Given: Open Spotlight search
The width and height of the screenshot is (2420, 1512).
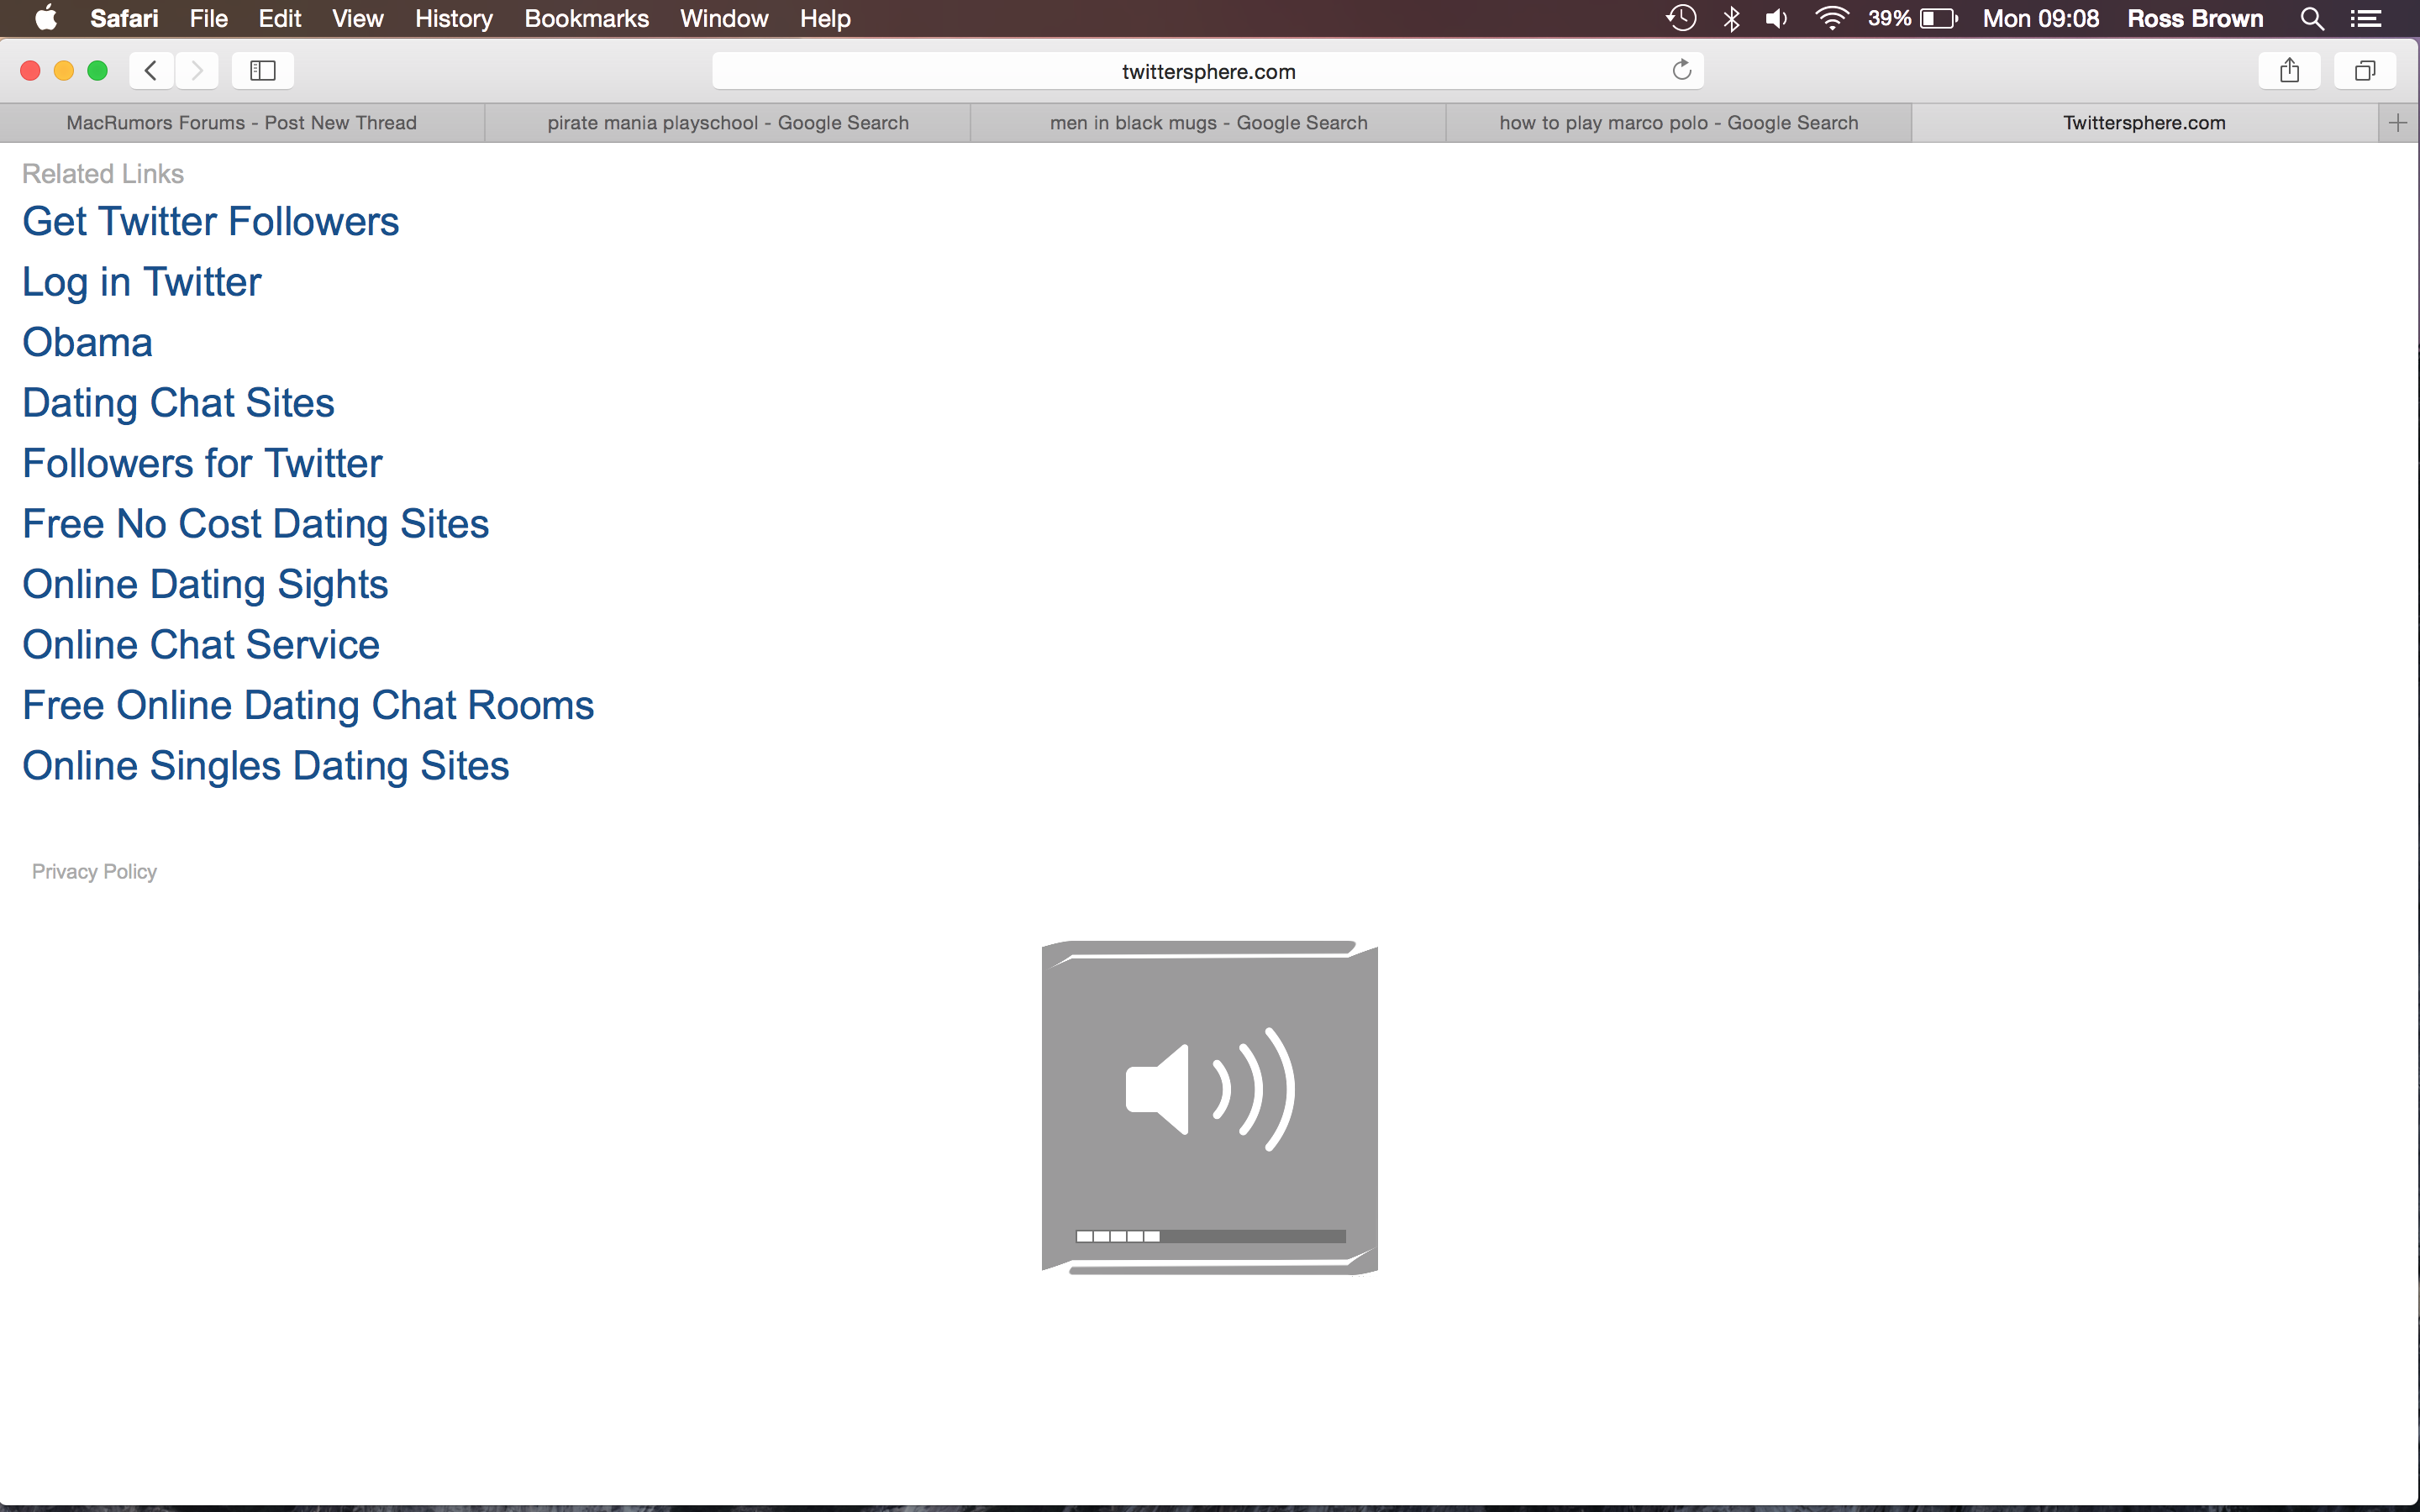Looking at the screenshot, I should click(2312, 18).
